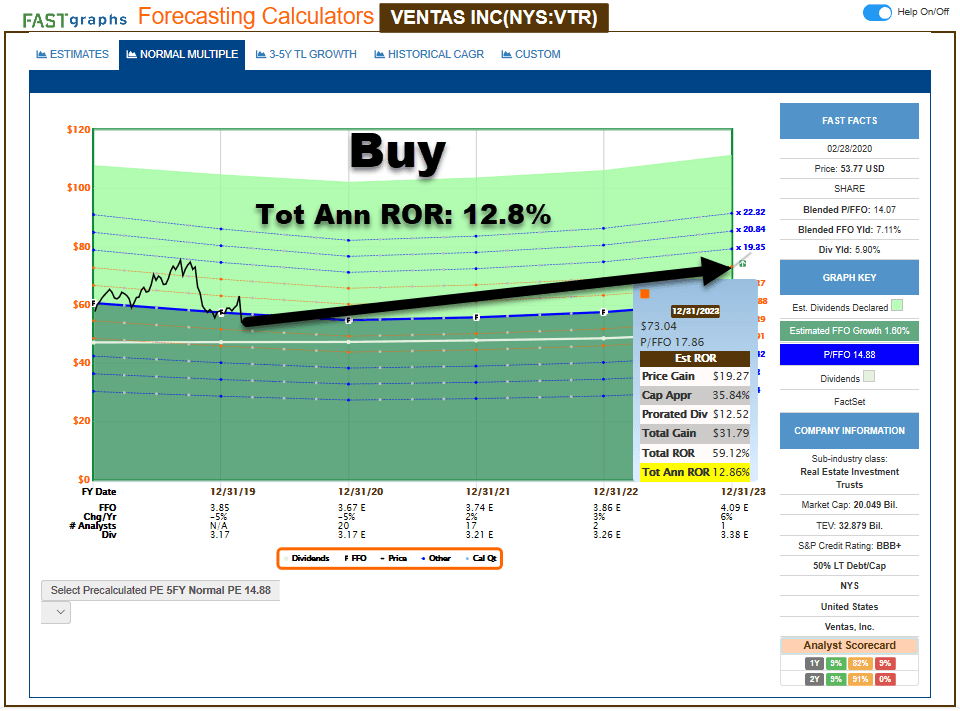Click the Real Estate Investment Trusts label

(x=849, y=478)
